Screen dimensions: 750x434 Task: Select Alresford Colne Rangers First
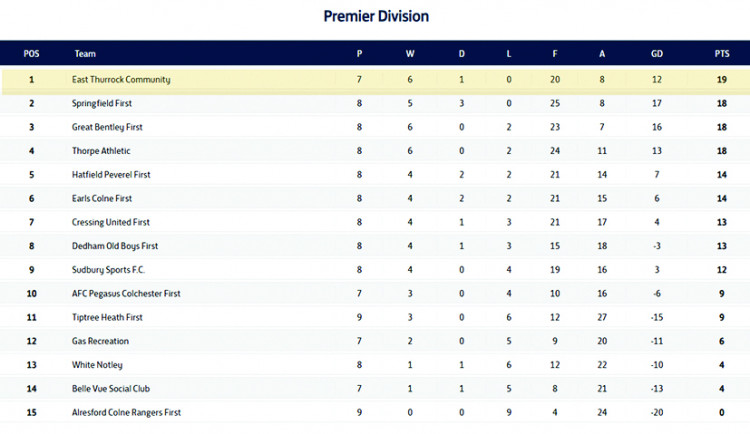[127, 412]
